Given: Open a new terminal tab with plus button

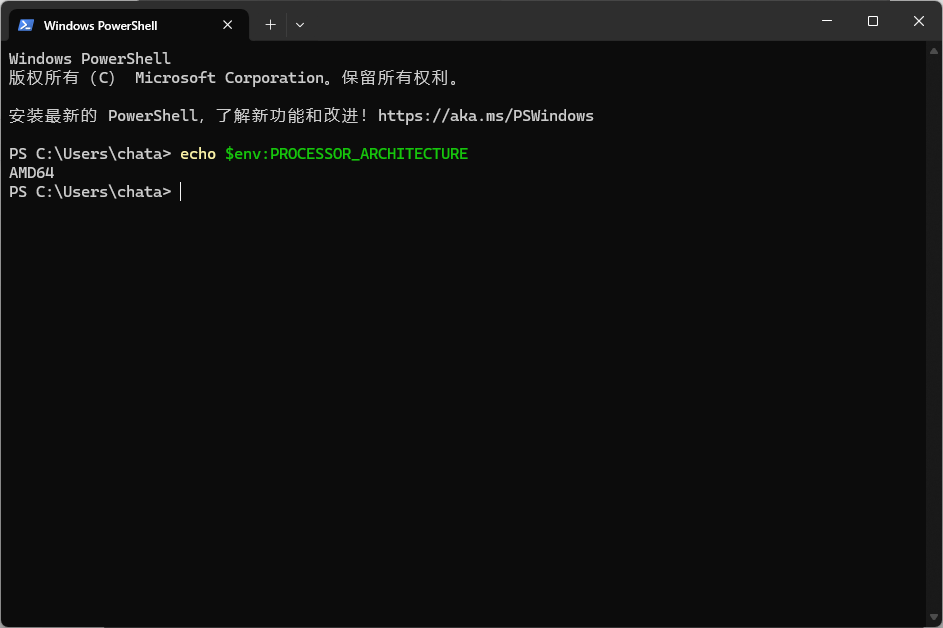Looking at the screenshot, I should tap(269, 24).
